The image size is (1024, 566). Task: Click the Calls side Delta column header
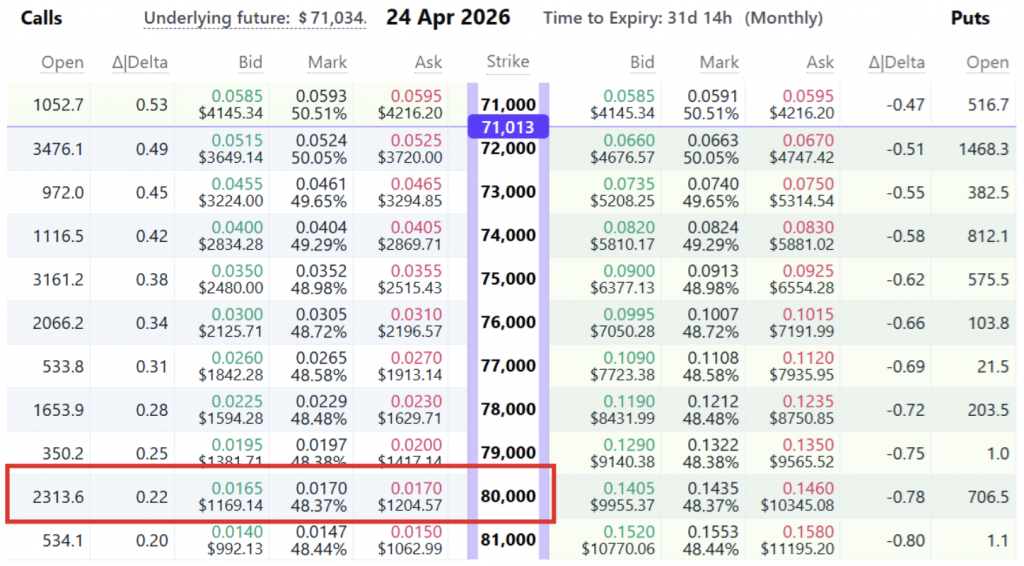(140, 63)
